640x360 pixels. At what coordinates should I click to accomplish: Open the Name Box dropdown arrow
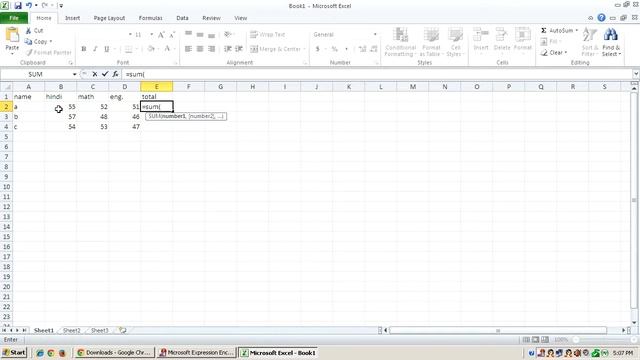[74, 74]
